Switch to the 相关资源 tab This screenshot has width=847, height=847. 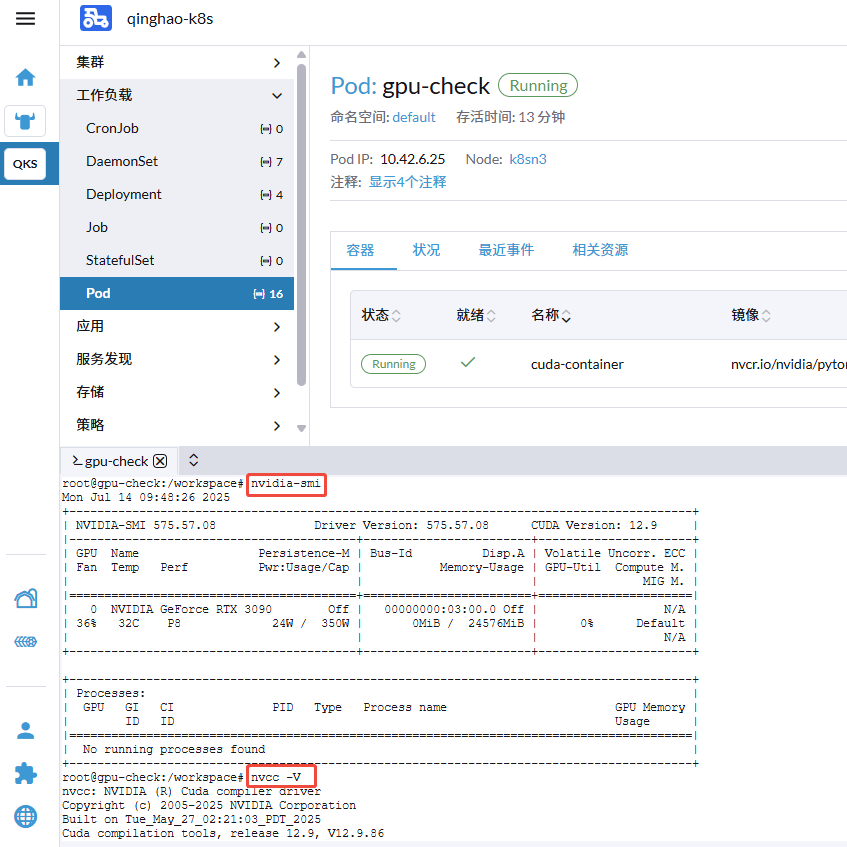coord(600,250)
